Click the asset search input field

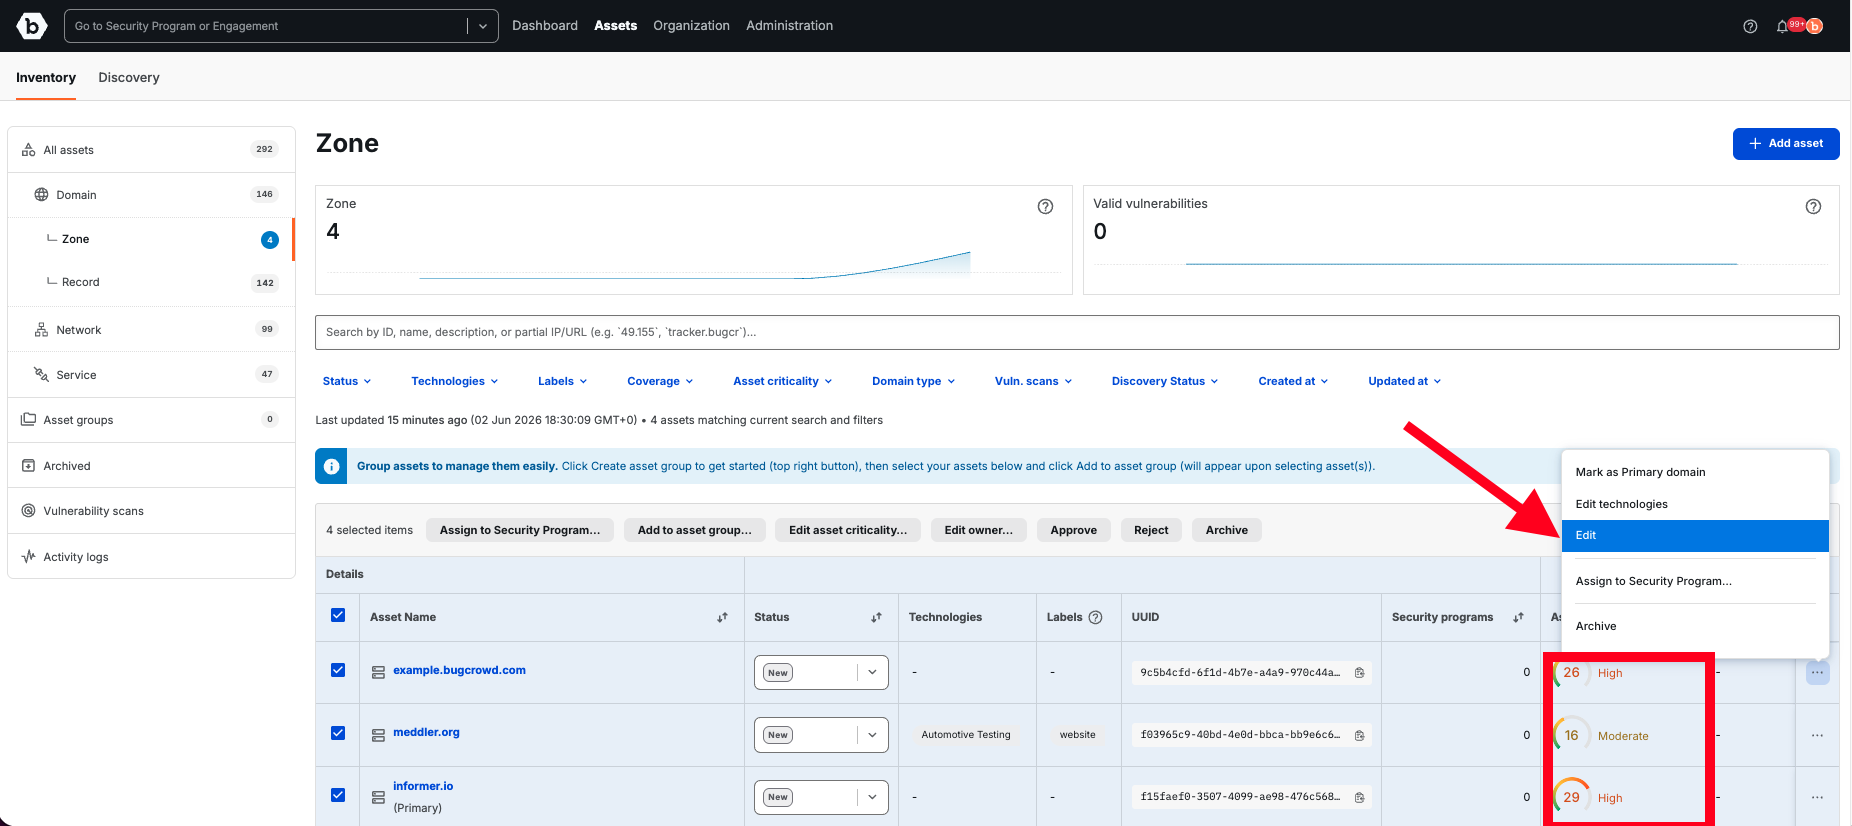(1077, 332)
